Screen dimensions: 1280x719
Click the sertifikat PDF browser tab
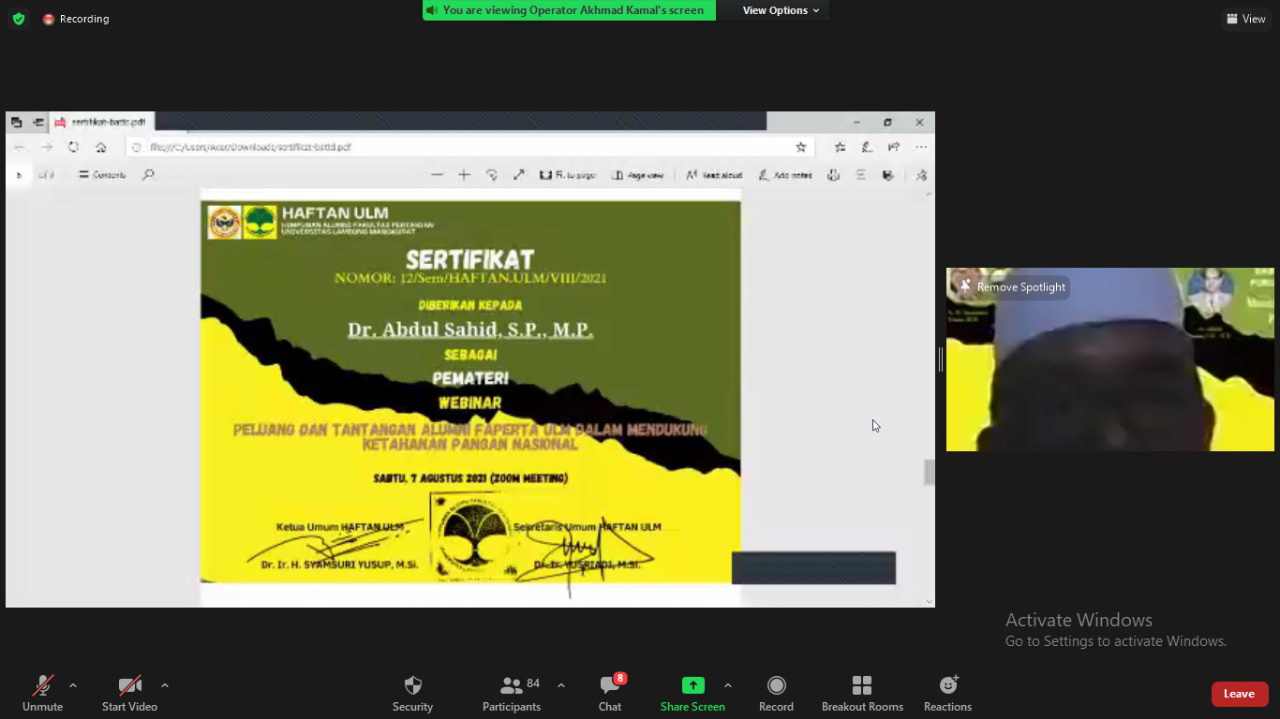(100, 122)
